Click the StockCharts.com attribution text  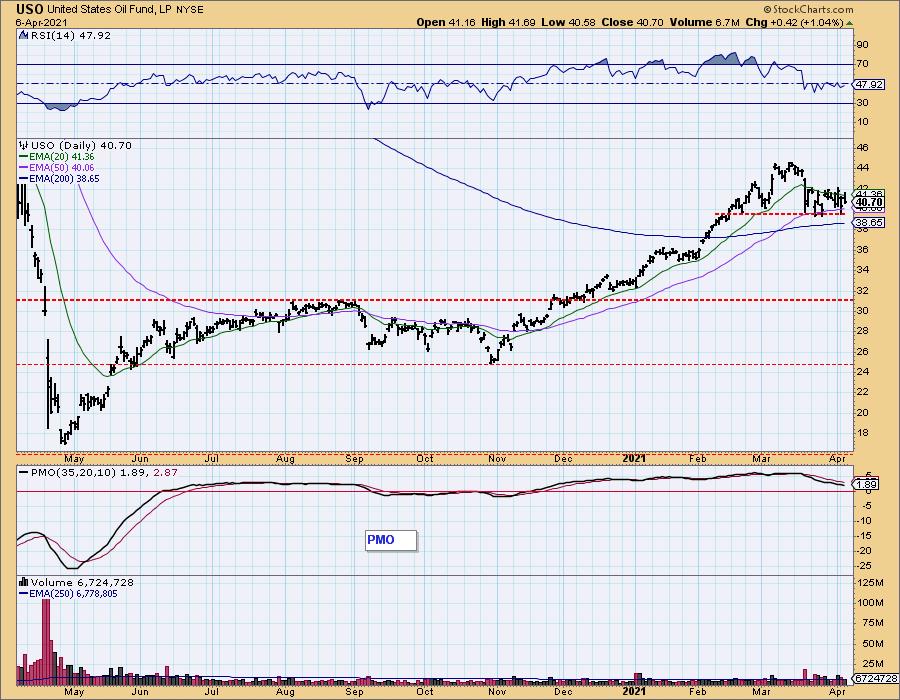click(808, 9)
